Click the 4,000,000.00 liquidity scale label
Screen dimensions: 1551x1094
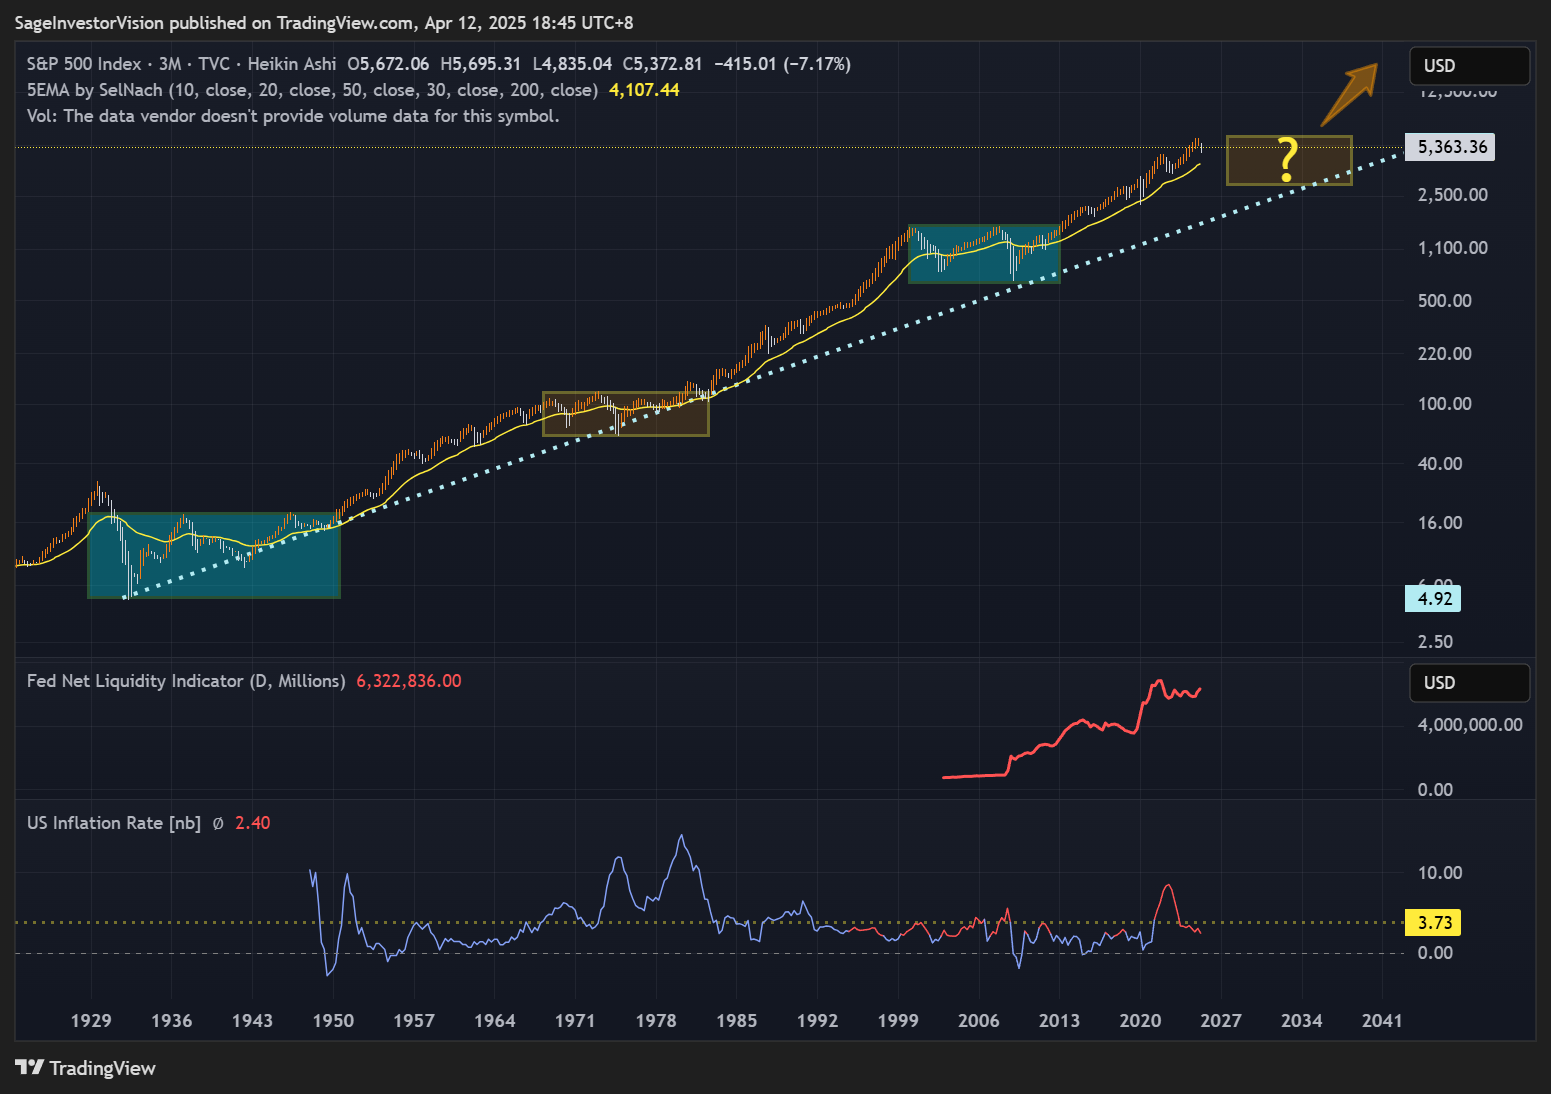1470,725
